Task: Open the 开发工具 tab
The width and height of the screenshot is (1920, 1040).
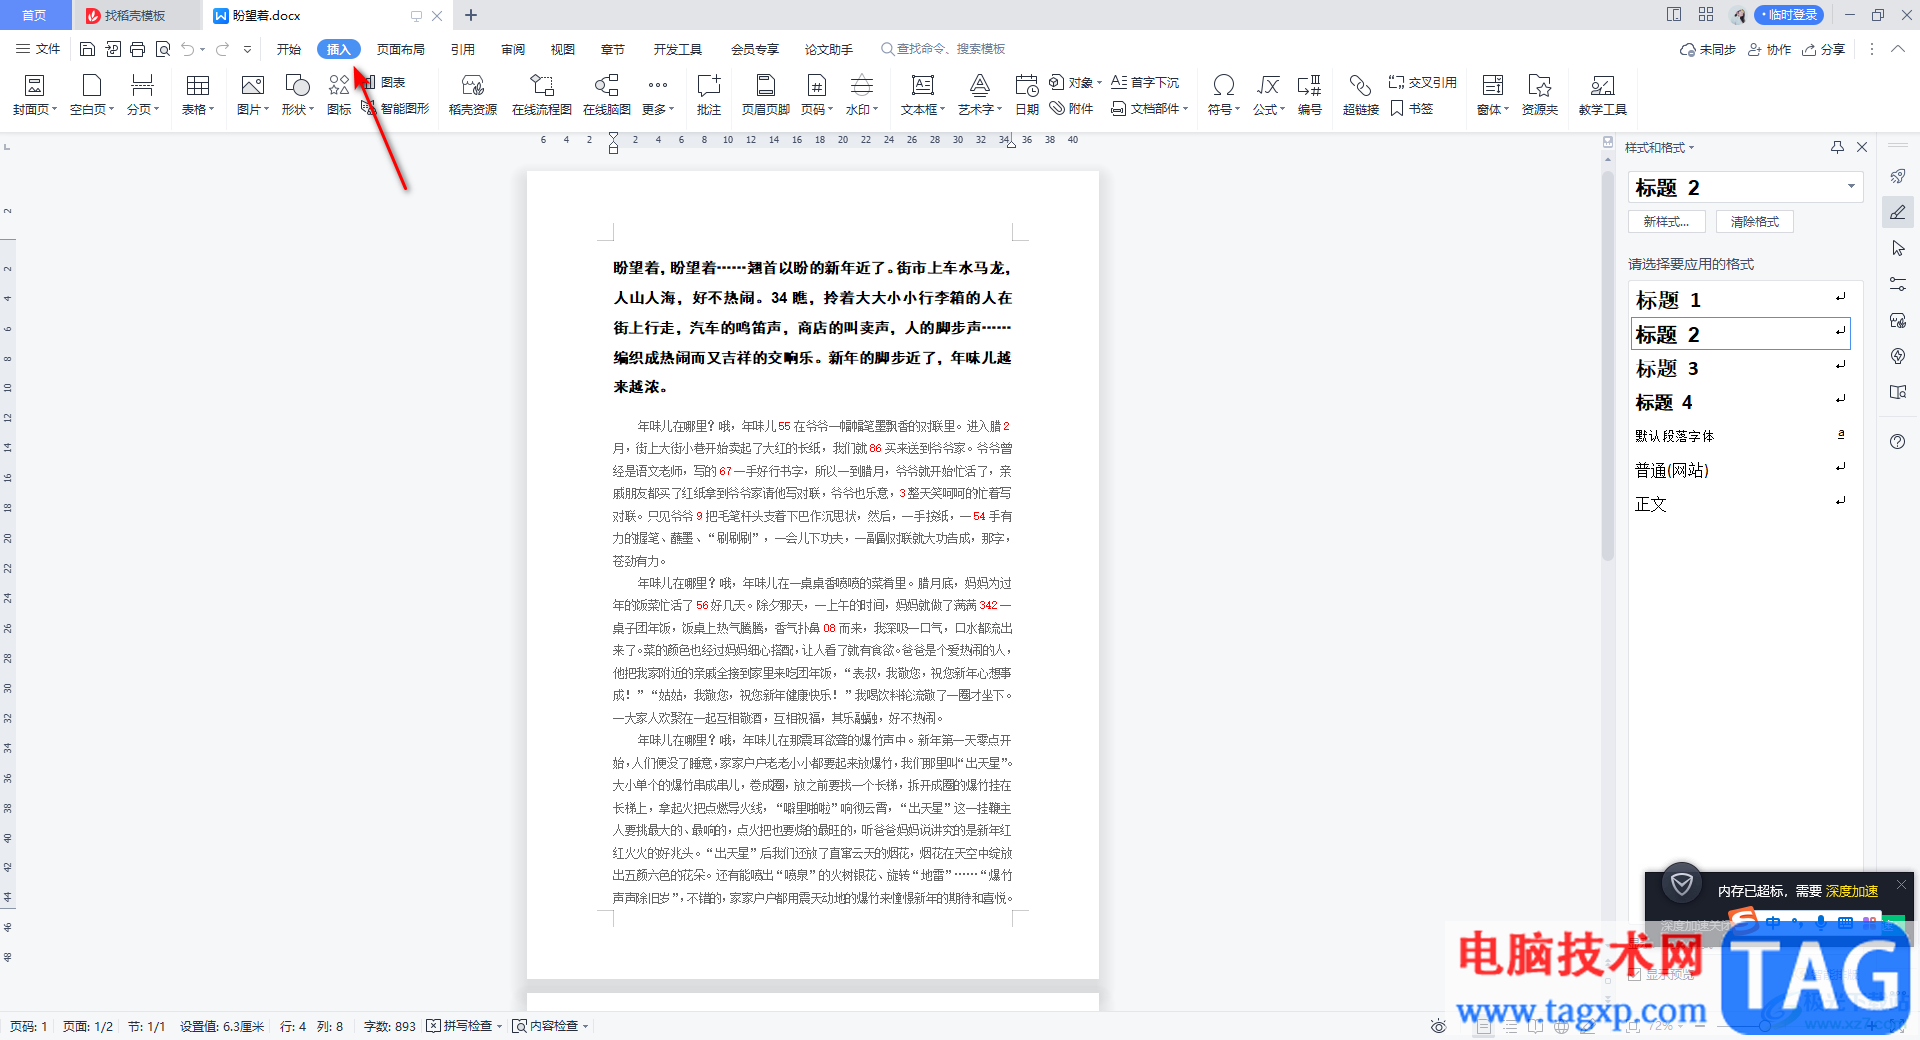Action: [x=678, y=49]
